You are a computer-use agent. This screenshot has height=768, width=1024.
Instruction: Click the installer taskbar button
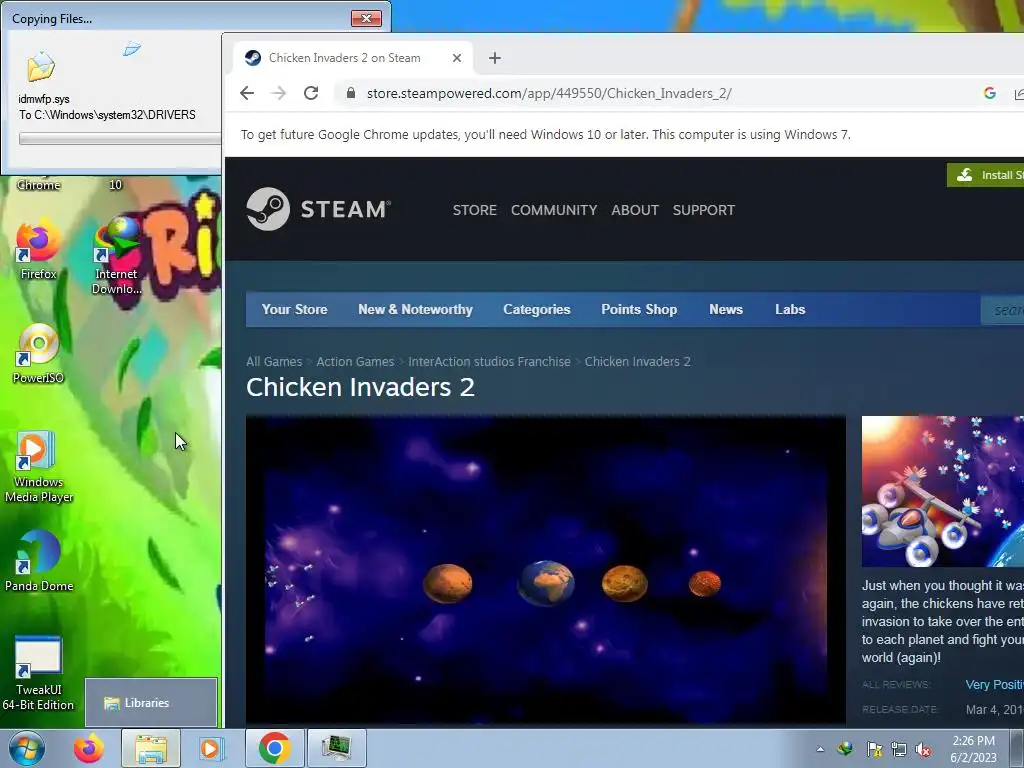coord(336,749)
